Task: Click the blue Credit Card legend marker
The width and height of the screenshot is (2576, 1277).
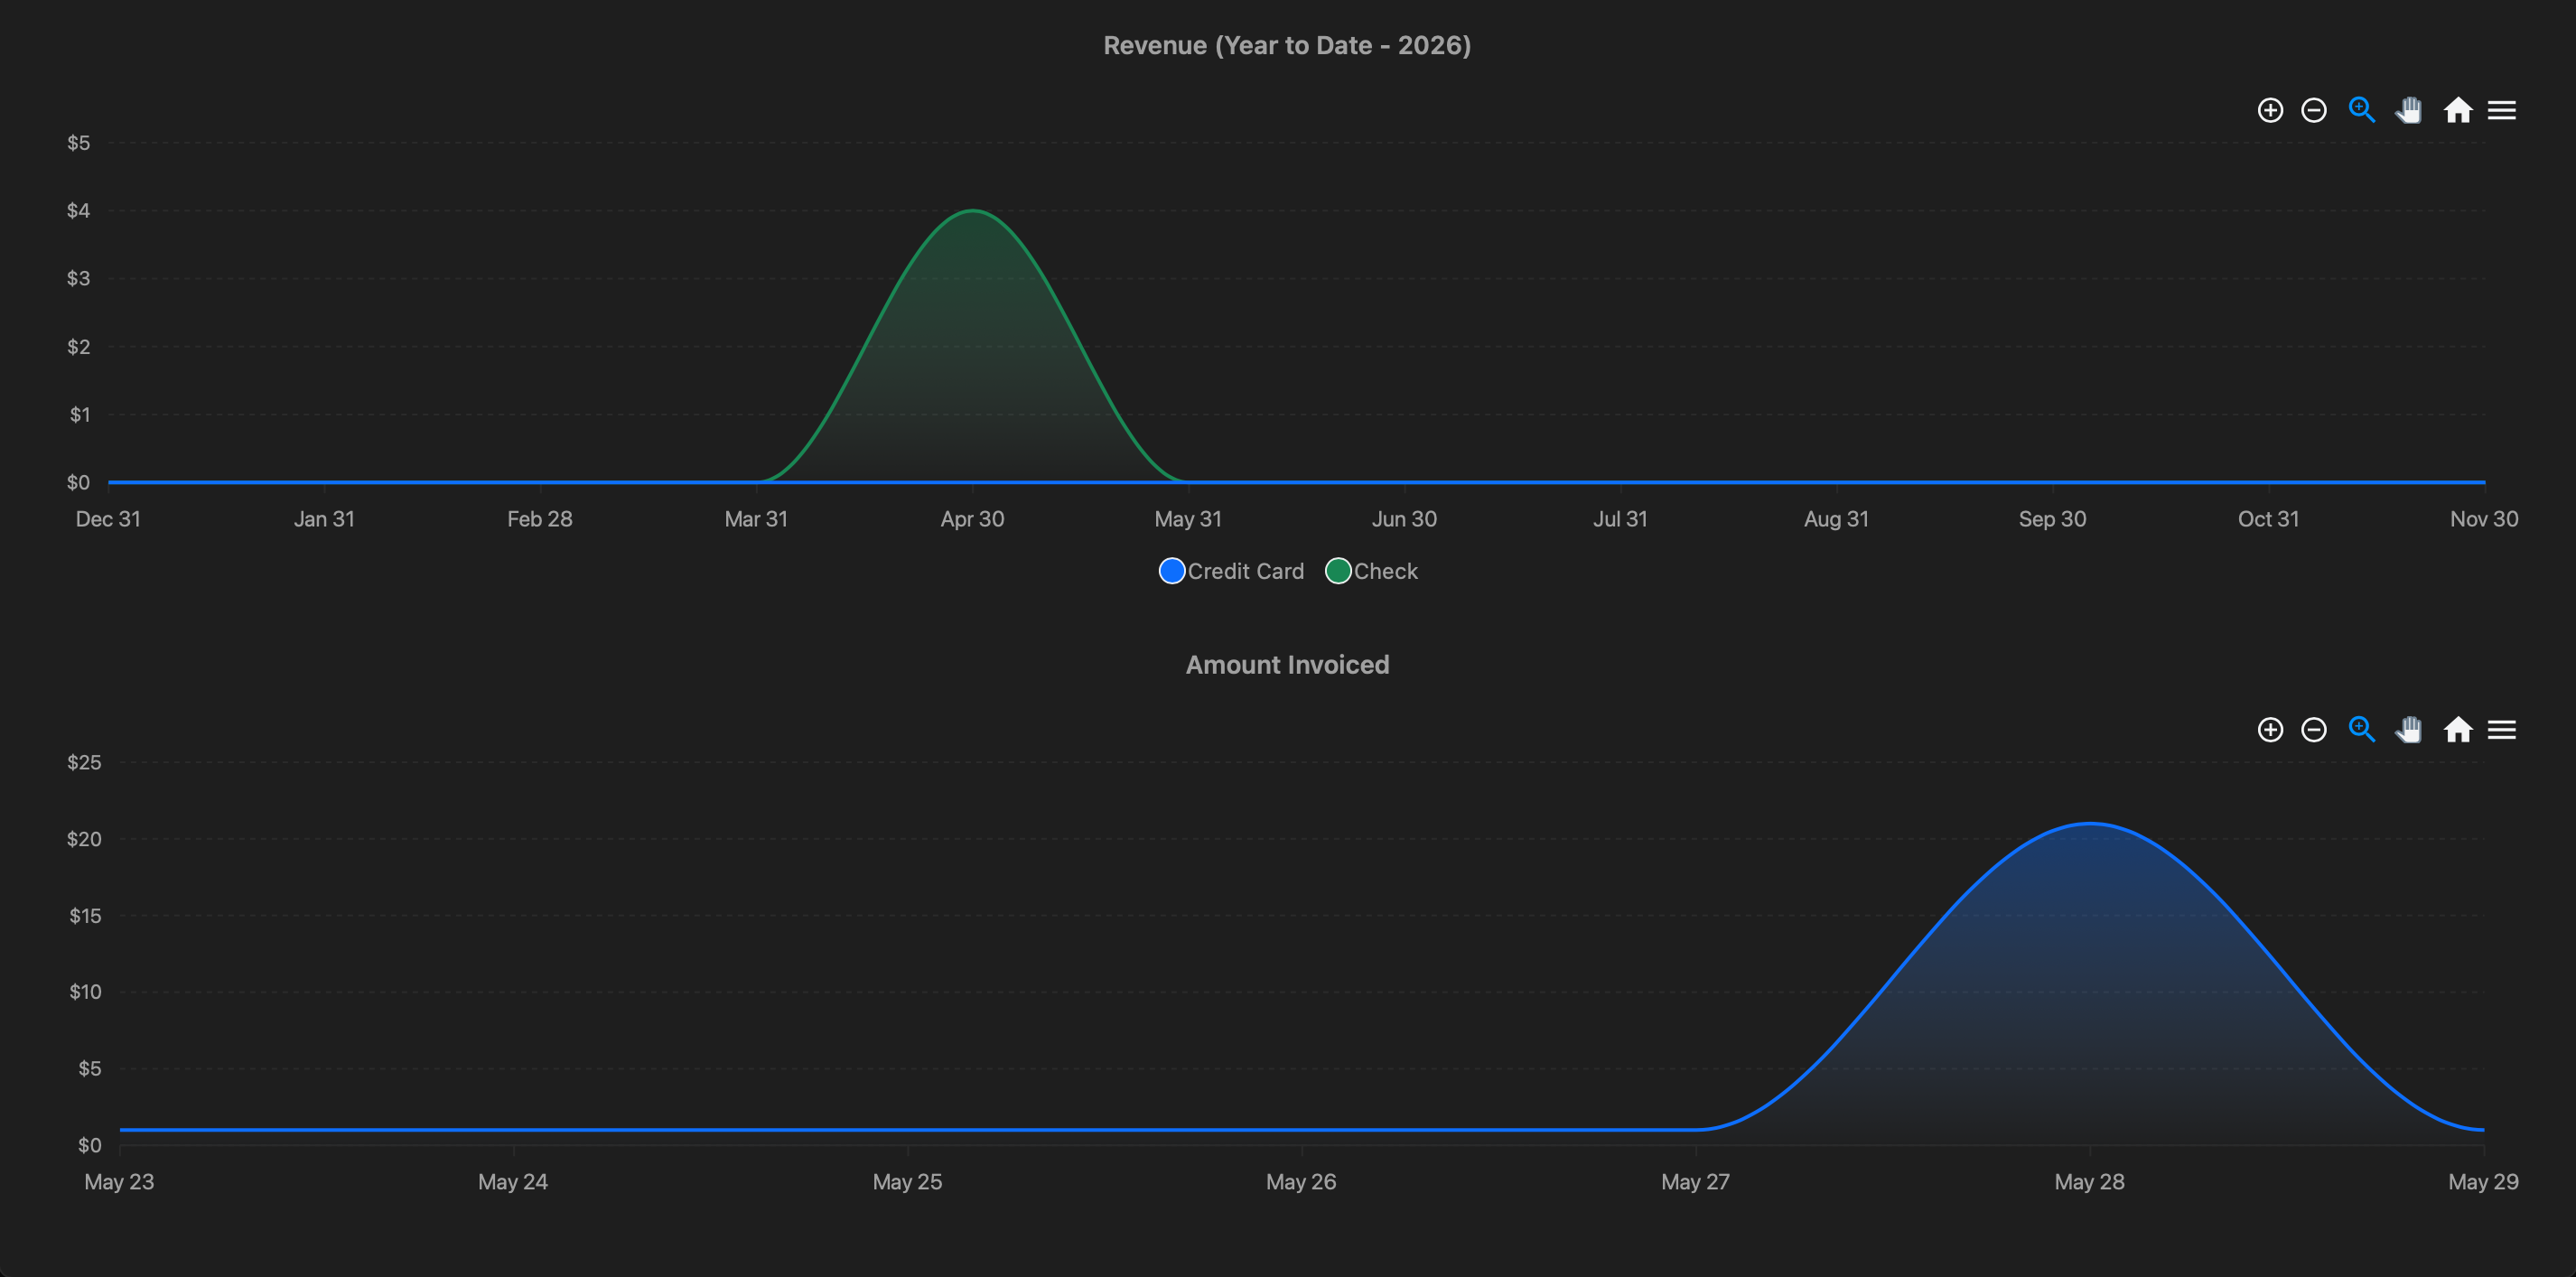Action: (1172, 571)
